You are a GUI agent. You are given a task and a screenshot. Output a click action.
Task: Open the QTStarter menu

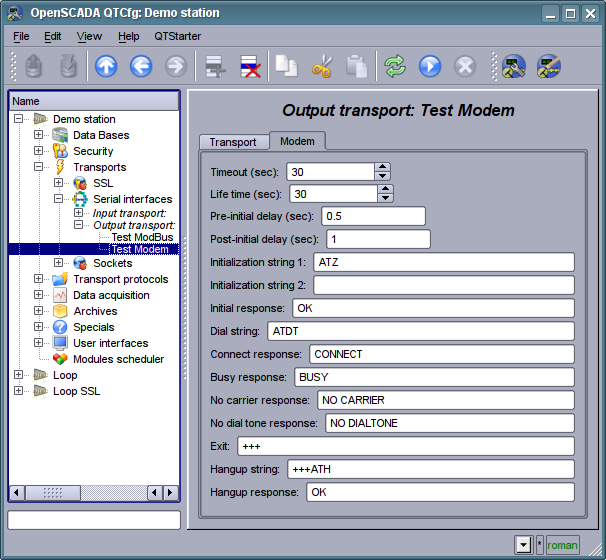pos(177,36)
